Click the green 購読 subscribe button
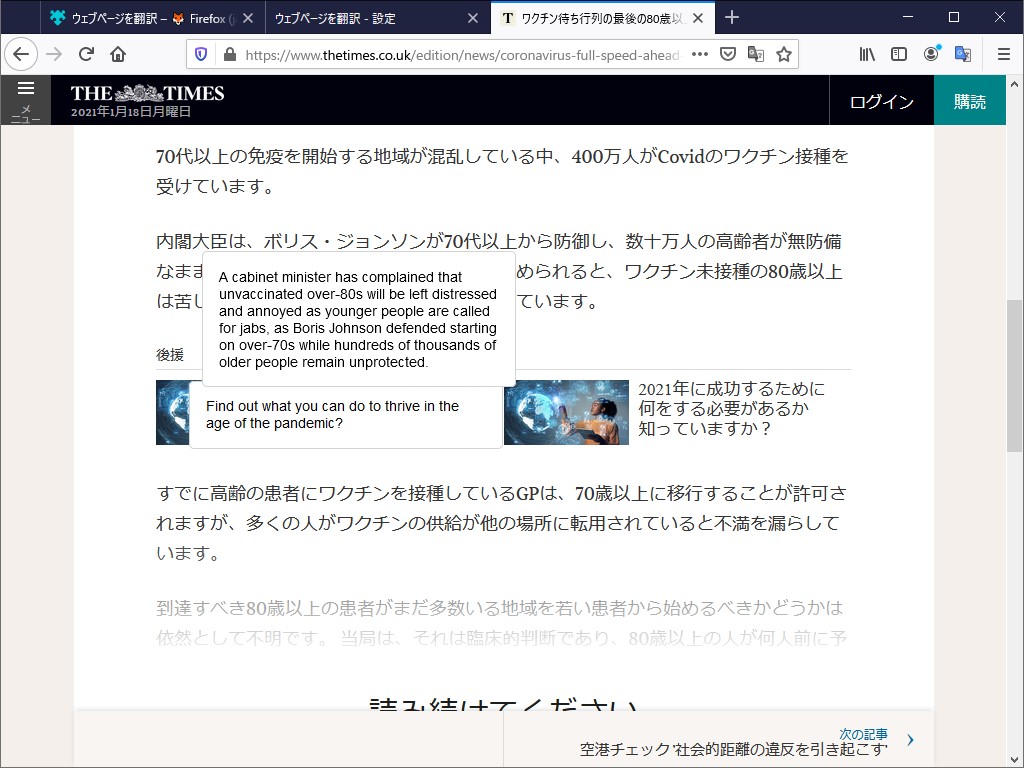Viewport: 1024px width, 768px height. pos(969,100)
